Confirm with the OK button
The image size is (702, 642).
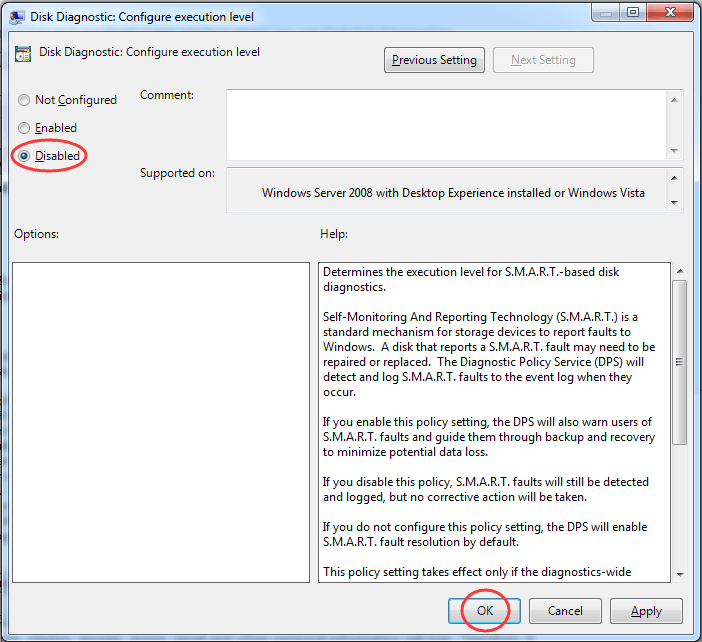pos(484,611)
